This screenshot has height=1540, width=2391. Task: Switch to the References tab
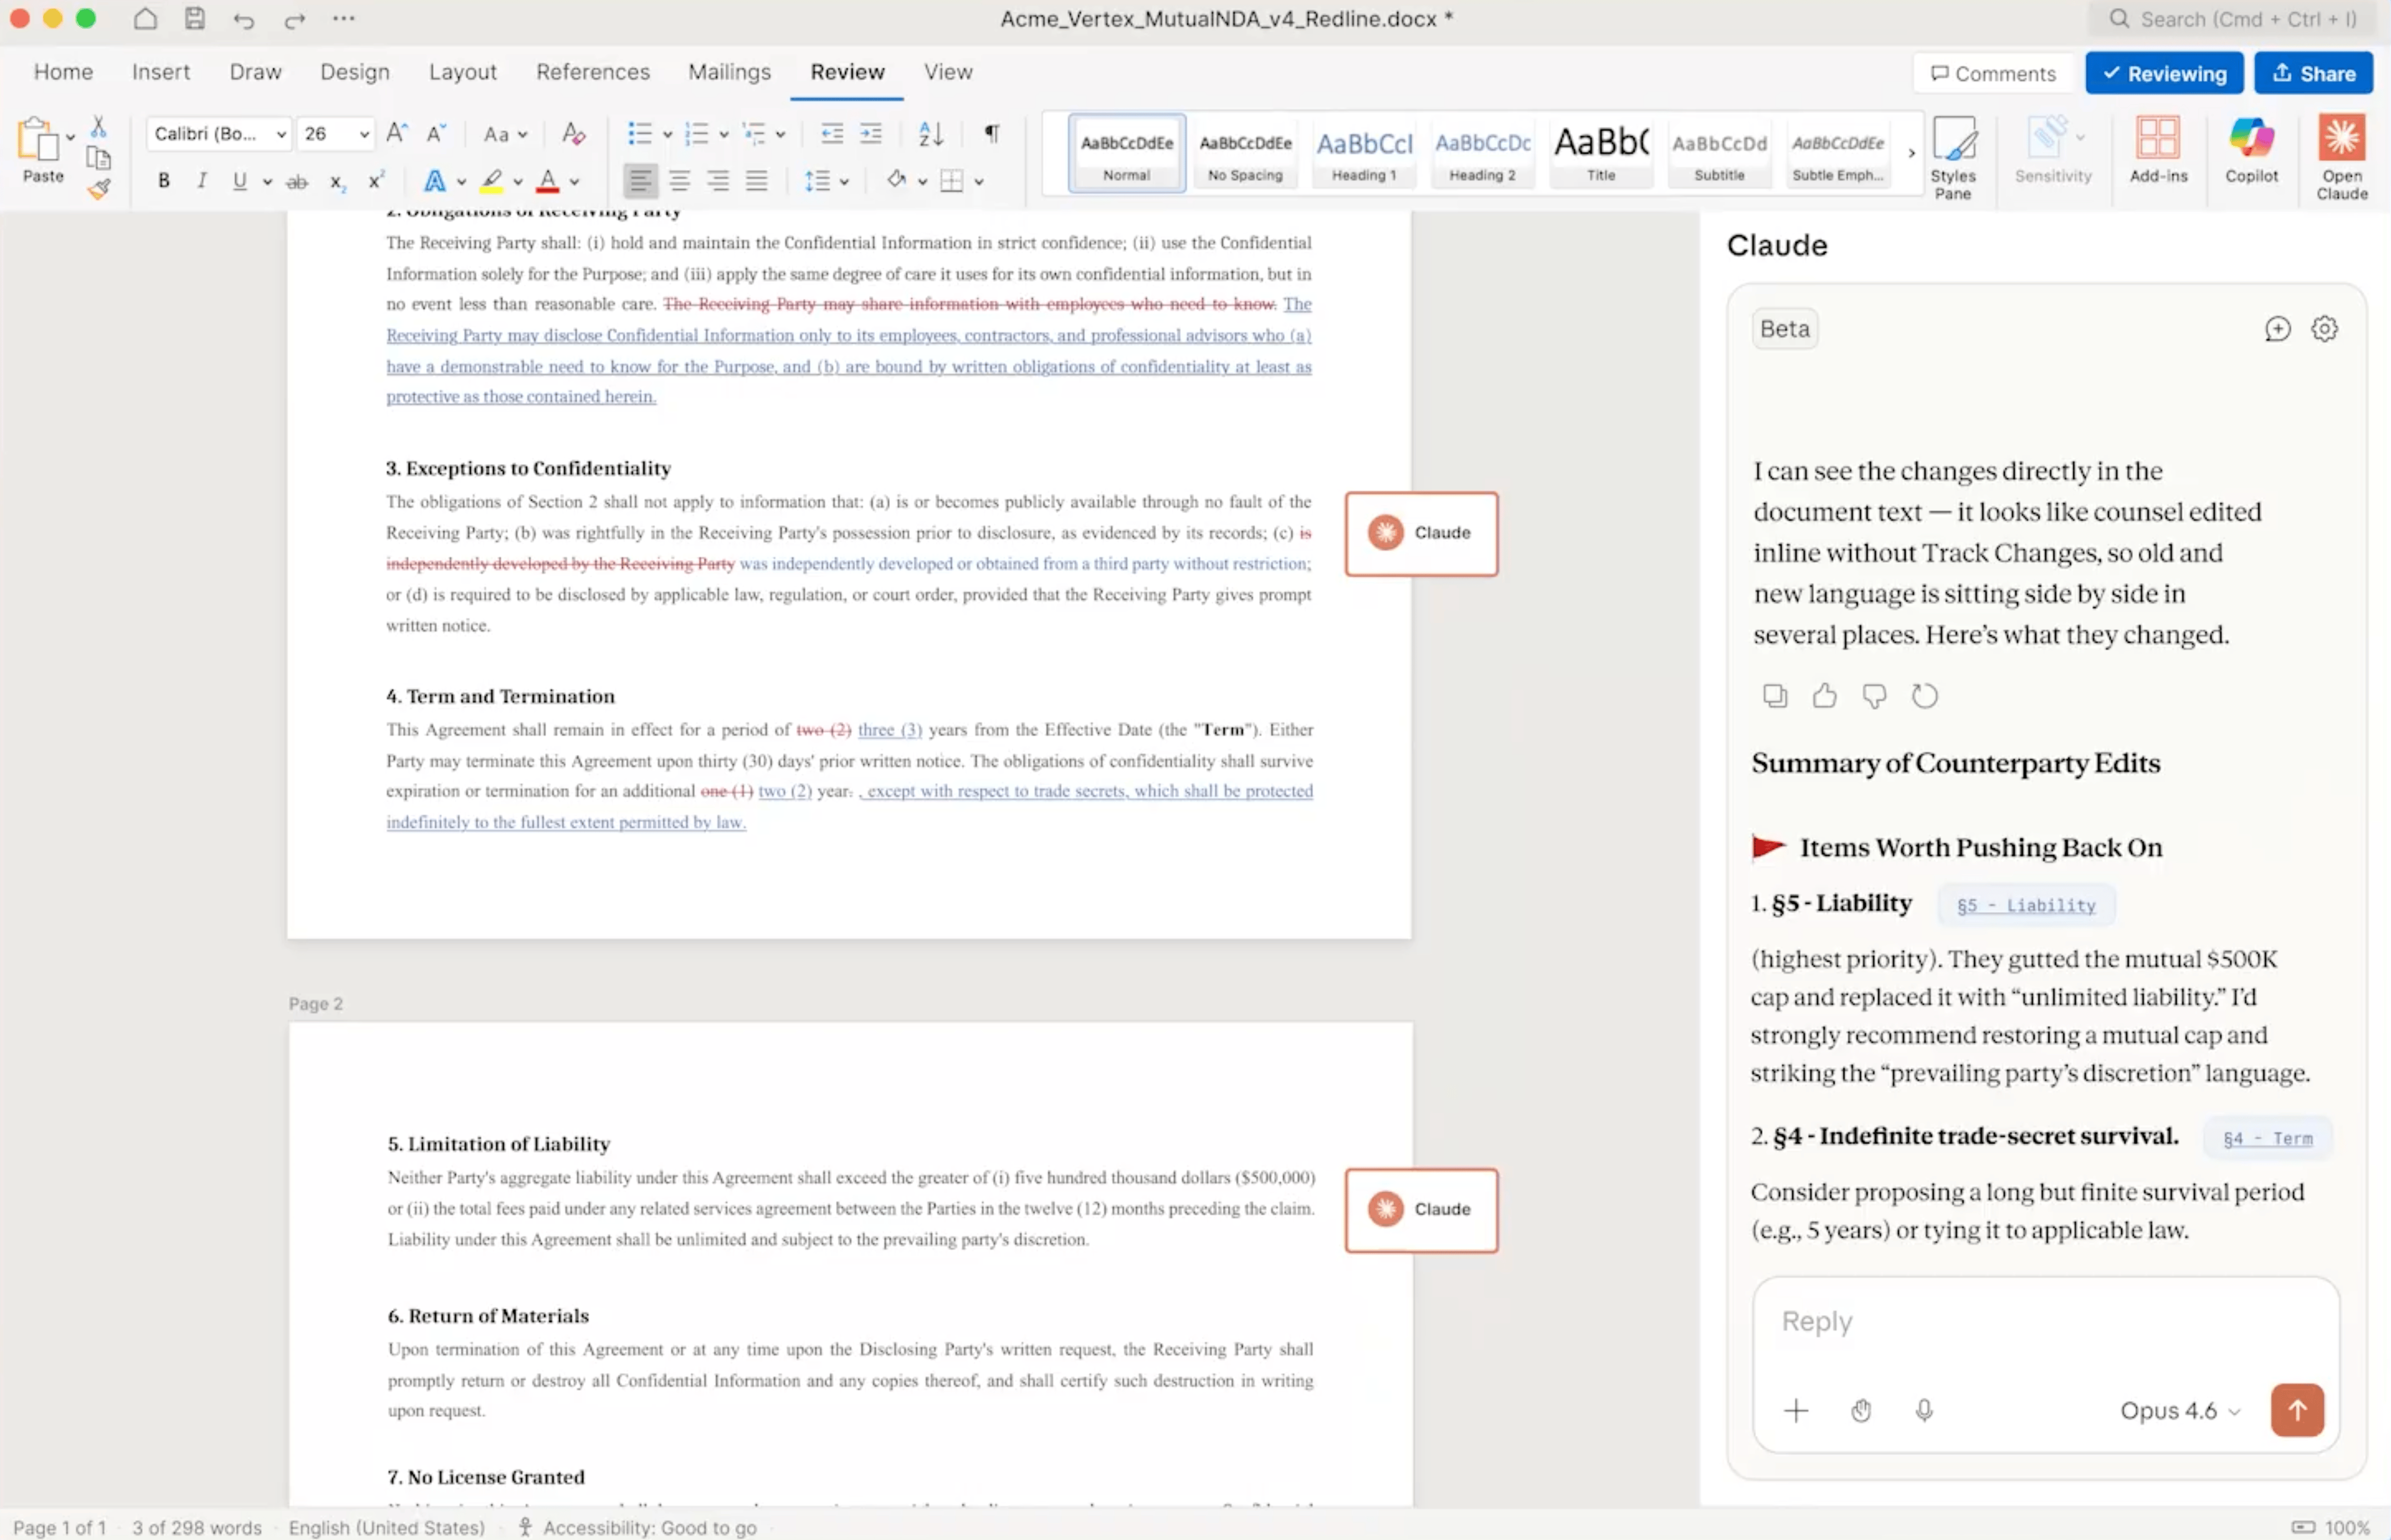pyautogui.click(x=592, y=72)
